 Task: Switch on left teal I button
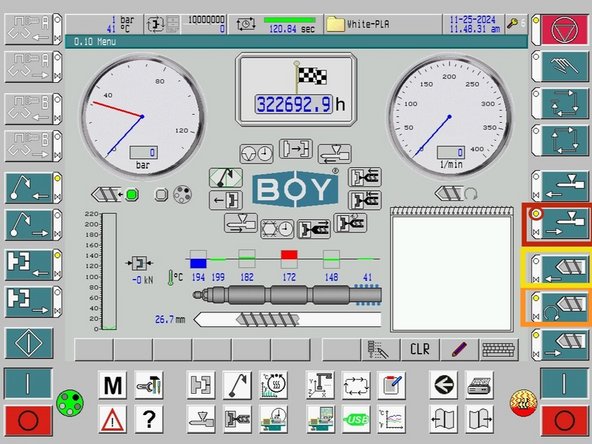click(28, 383)
